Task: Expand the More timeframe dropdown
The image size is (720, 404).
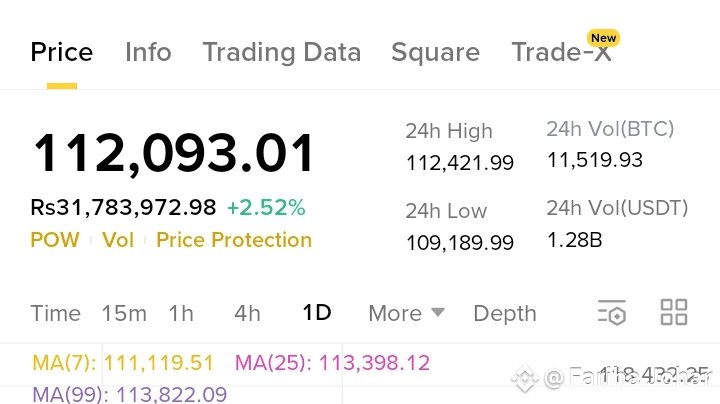Action: 406,313
